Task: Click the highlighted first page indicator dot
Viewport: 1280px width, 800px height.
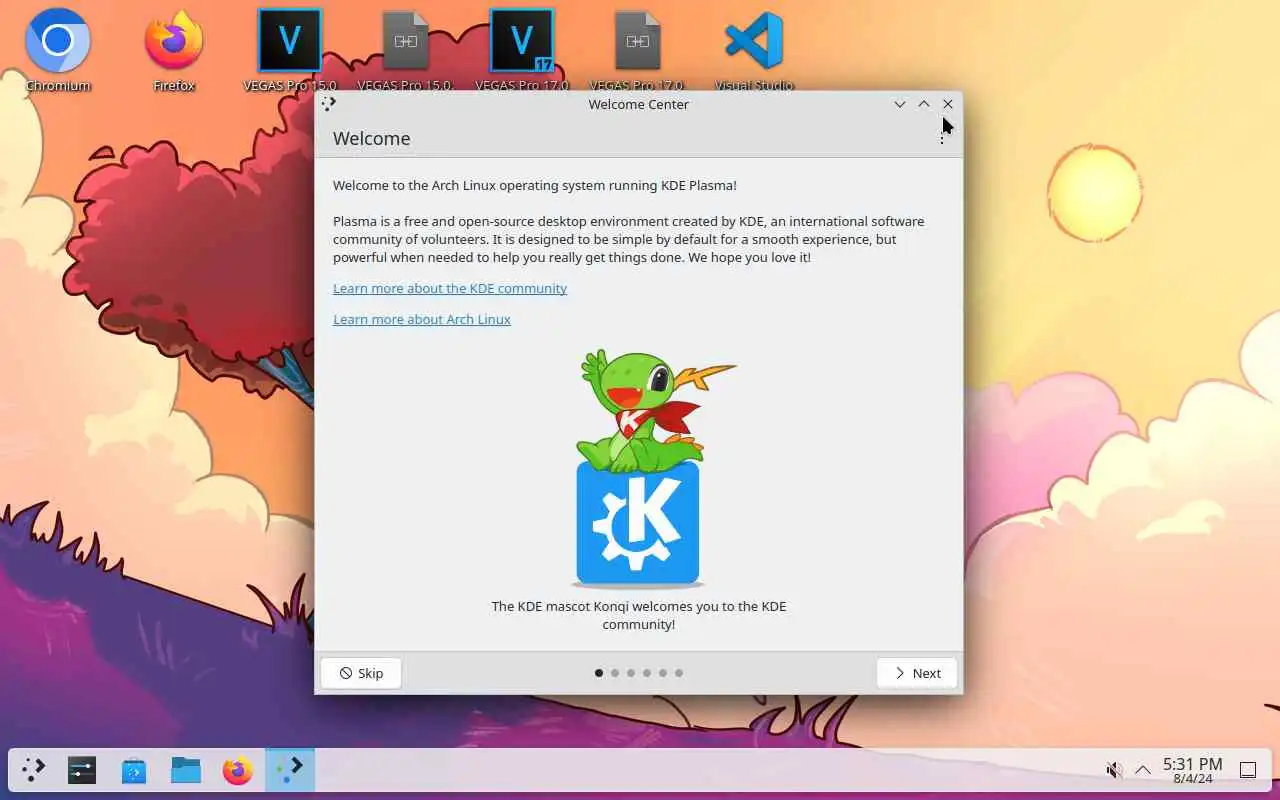Action: (x=599, y=673)
